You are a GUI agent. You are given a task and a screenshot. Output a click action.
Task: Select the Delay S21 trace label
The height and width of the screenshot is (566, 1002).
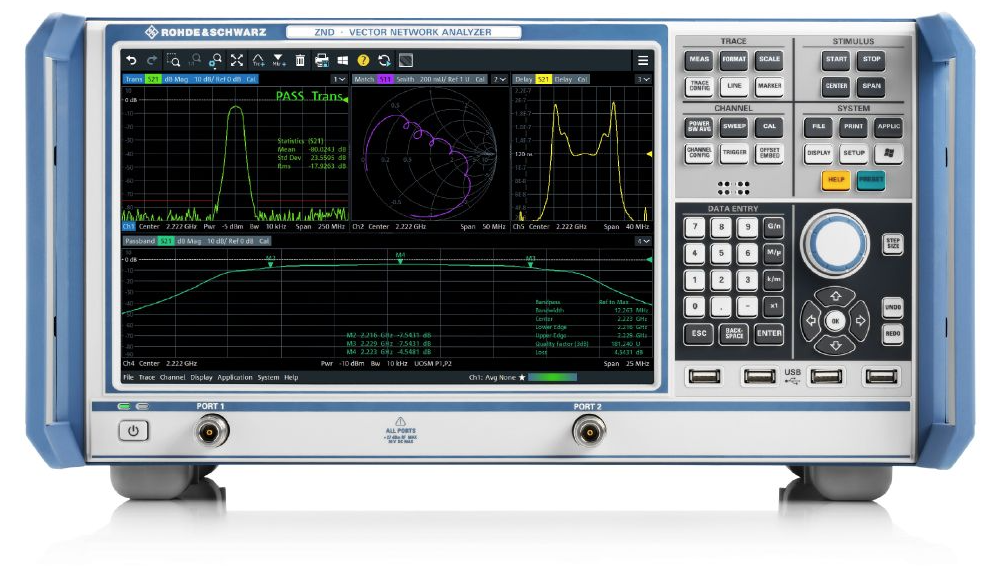point(551,79)
